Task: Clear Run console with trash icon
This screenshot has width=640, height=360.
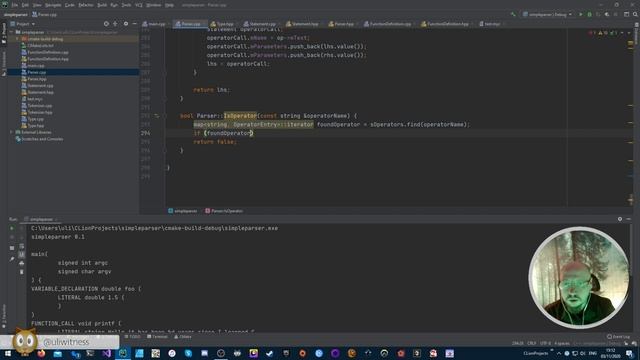Action: point(22,272)
